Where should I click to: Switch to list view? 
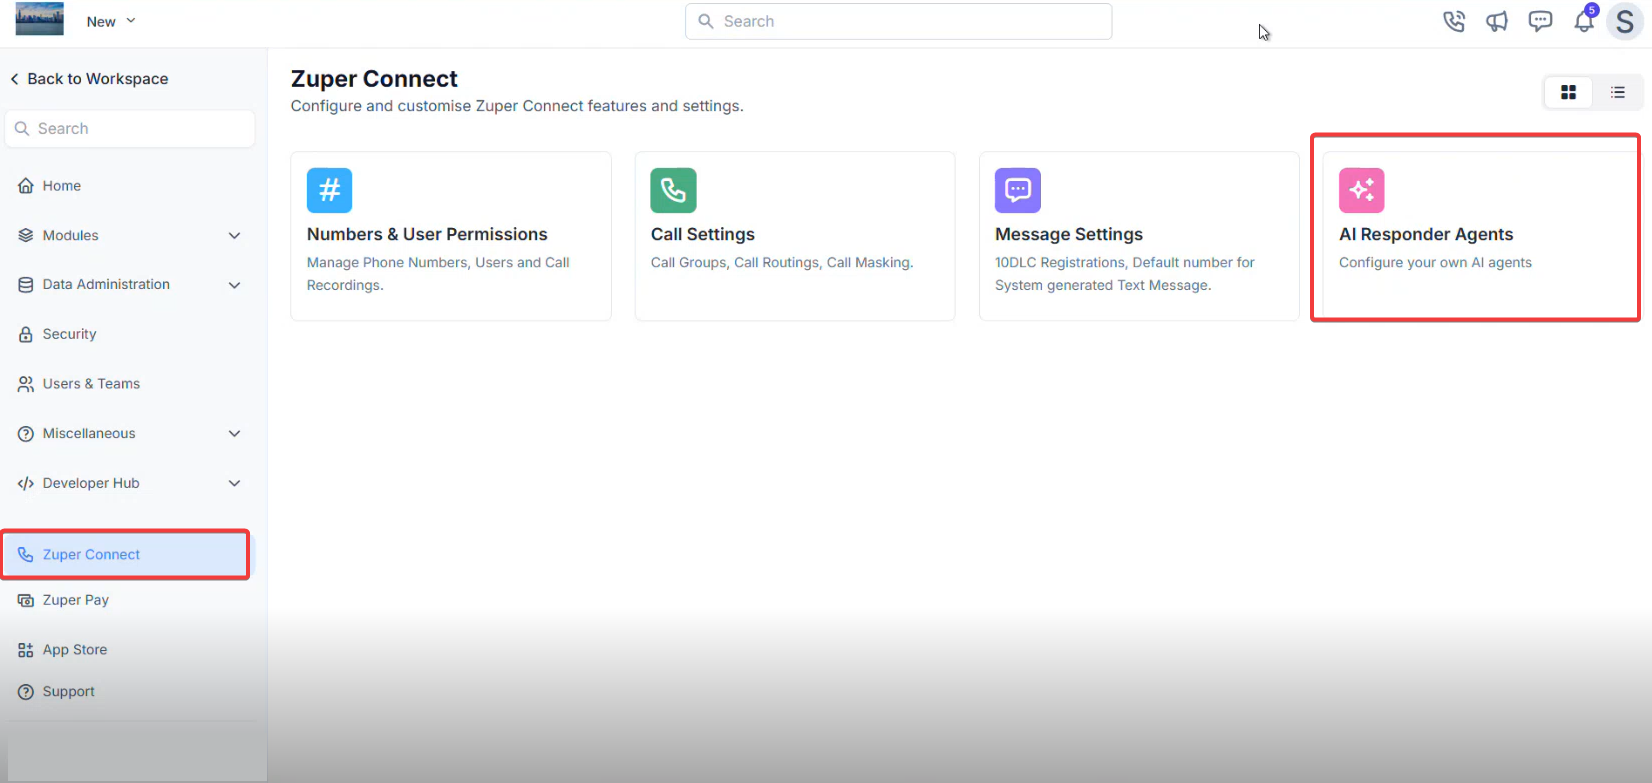tap(1618, 92)
